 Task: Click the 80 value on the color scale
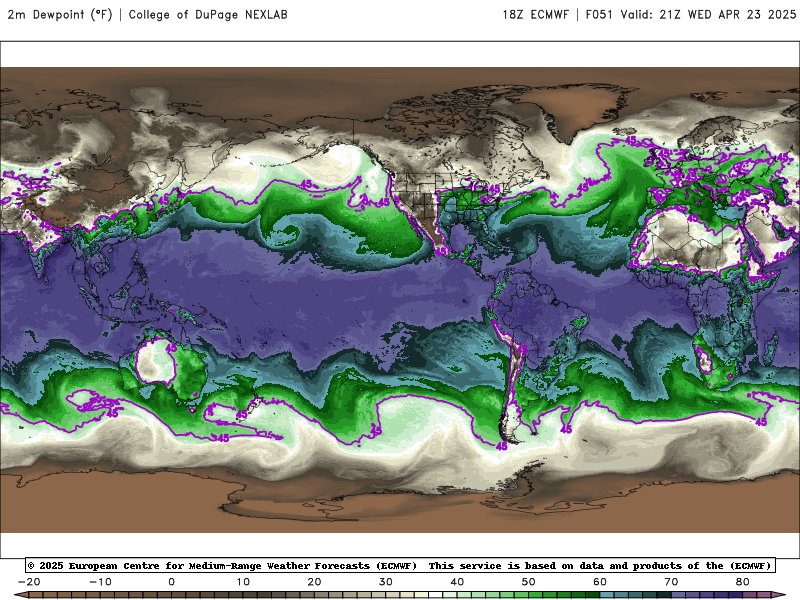pos(743,582)
